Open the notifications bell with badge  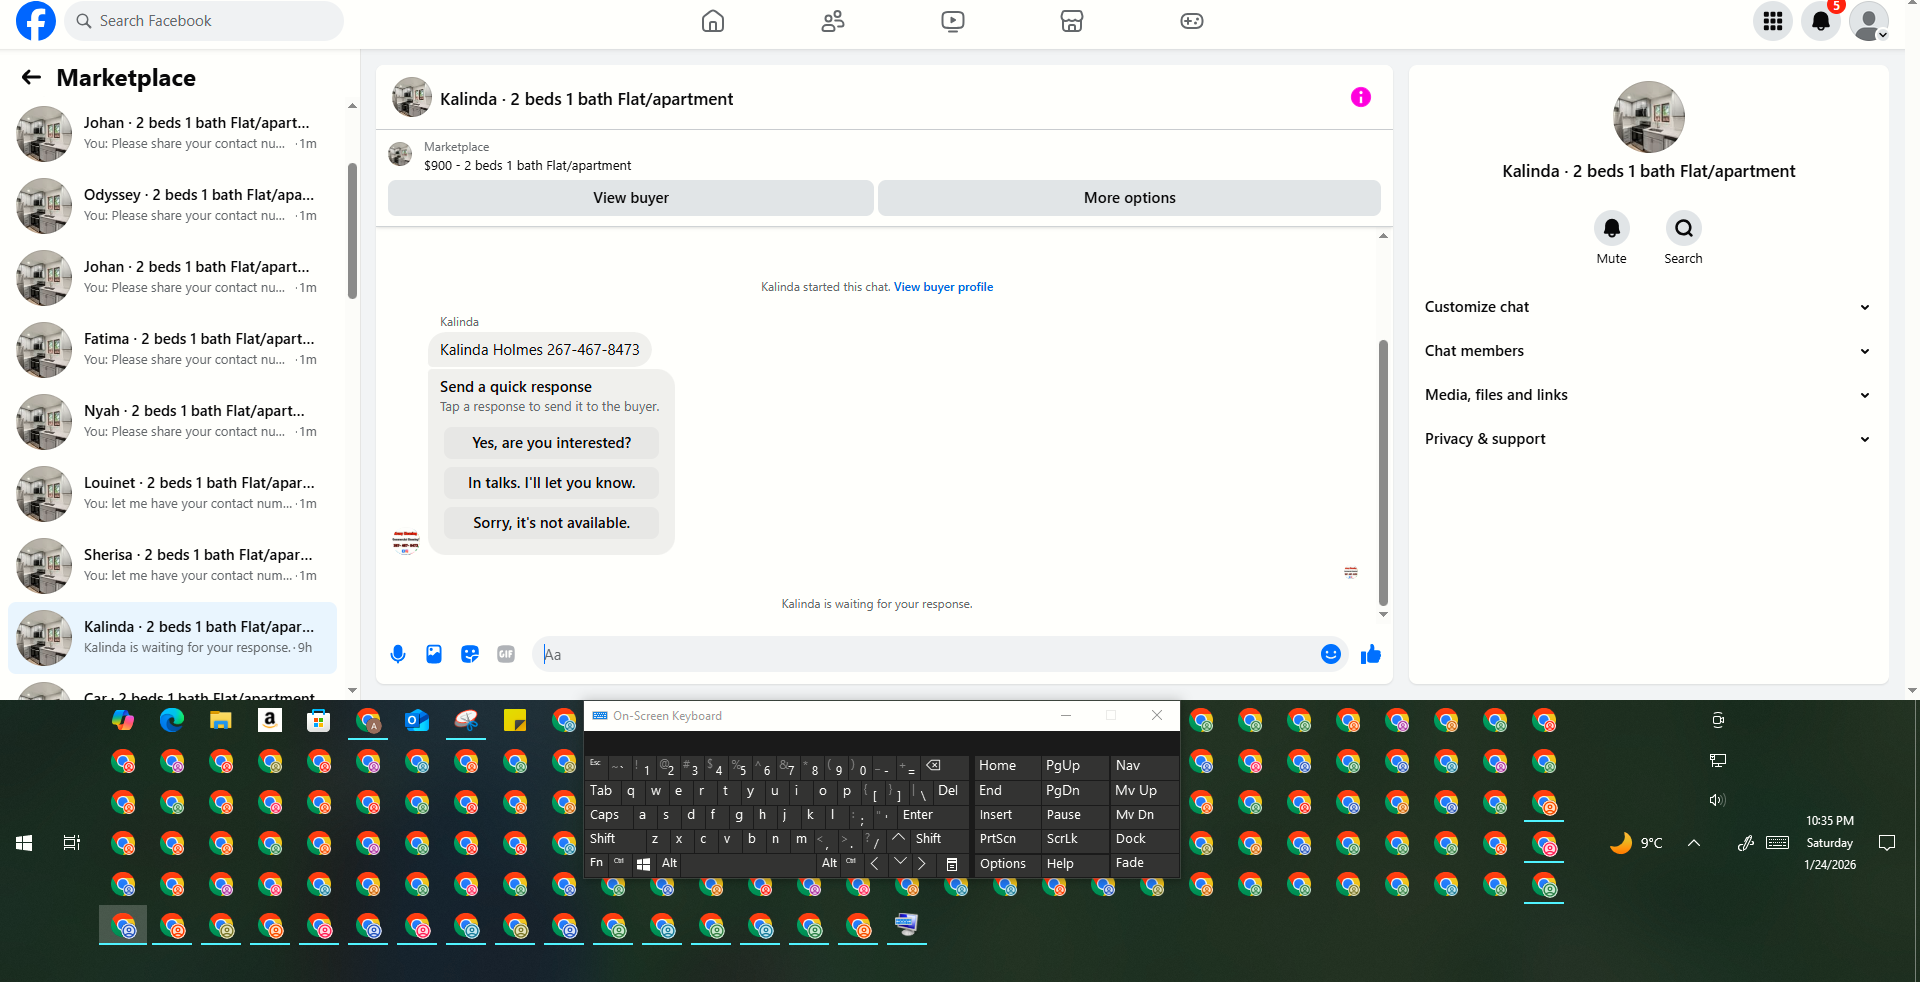1821,21
